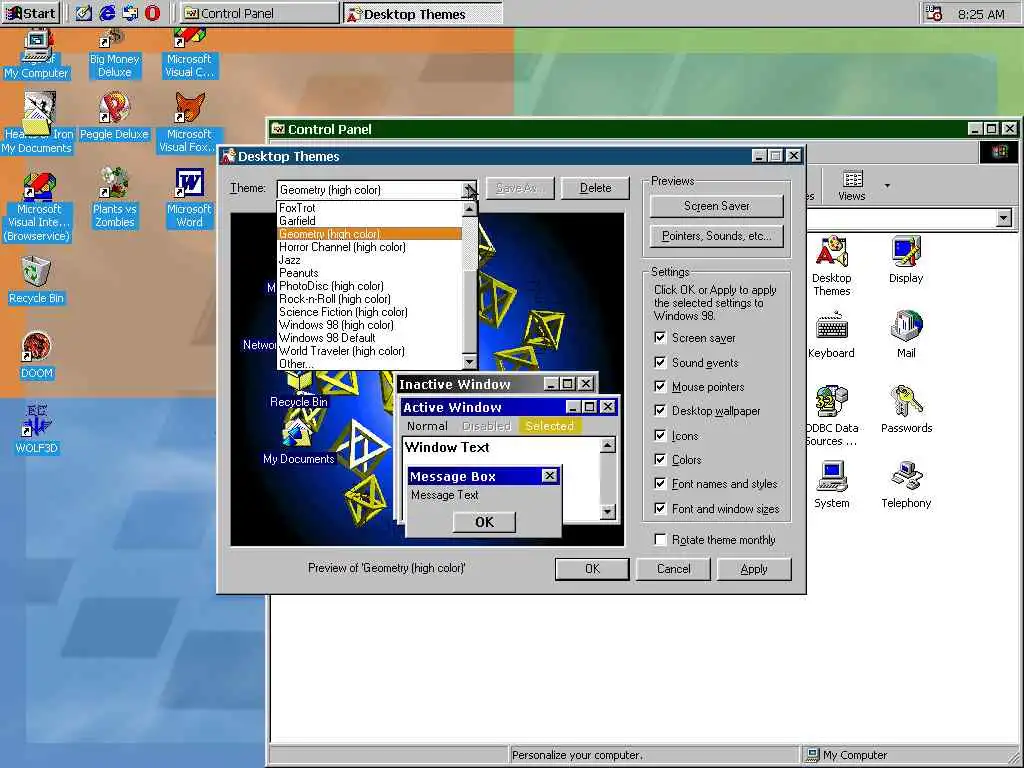Click Pointers, Sounds, etc... button
This screenshot has height=768, width=1024.
coord(716,236)
